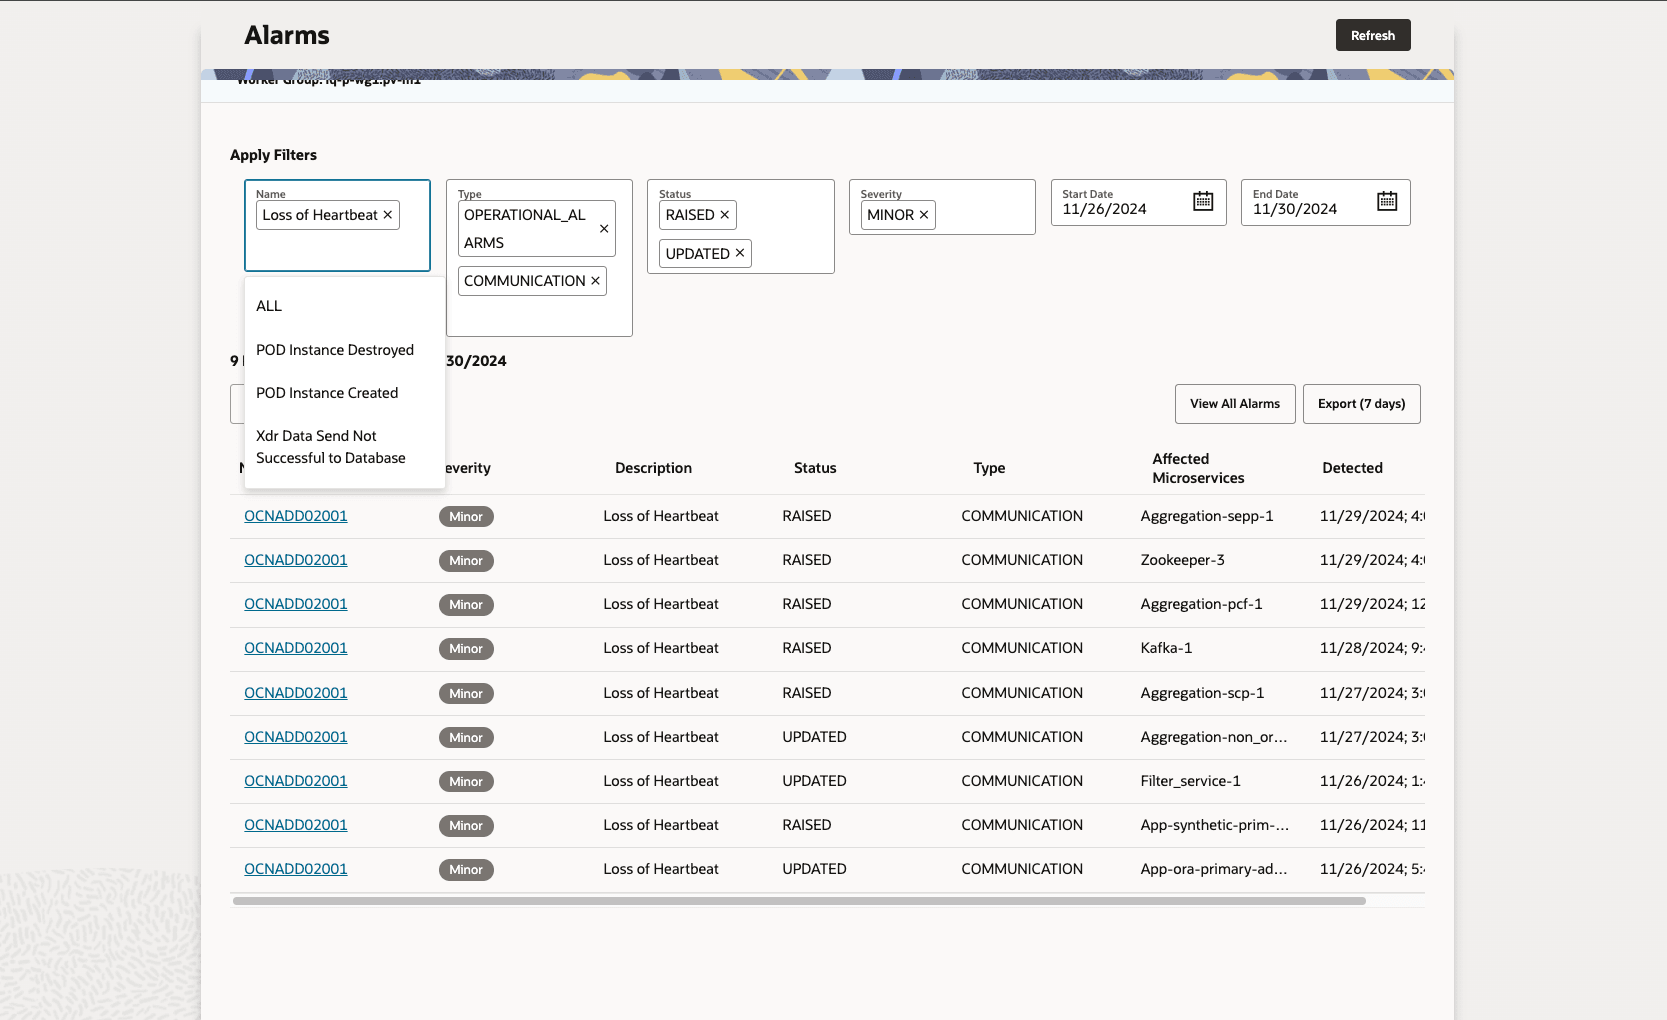Open OCNADD02001 link for Filter_service-1
The height and width of the screenshot is (1020, 1667).
coord(296,781)
